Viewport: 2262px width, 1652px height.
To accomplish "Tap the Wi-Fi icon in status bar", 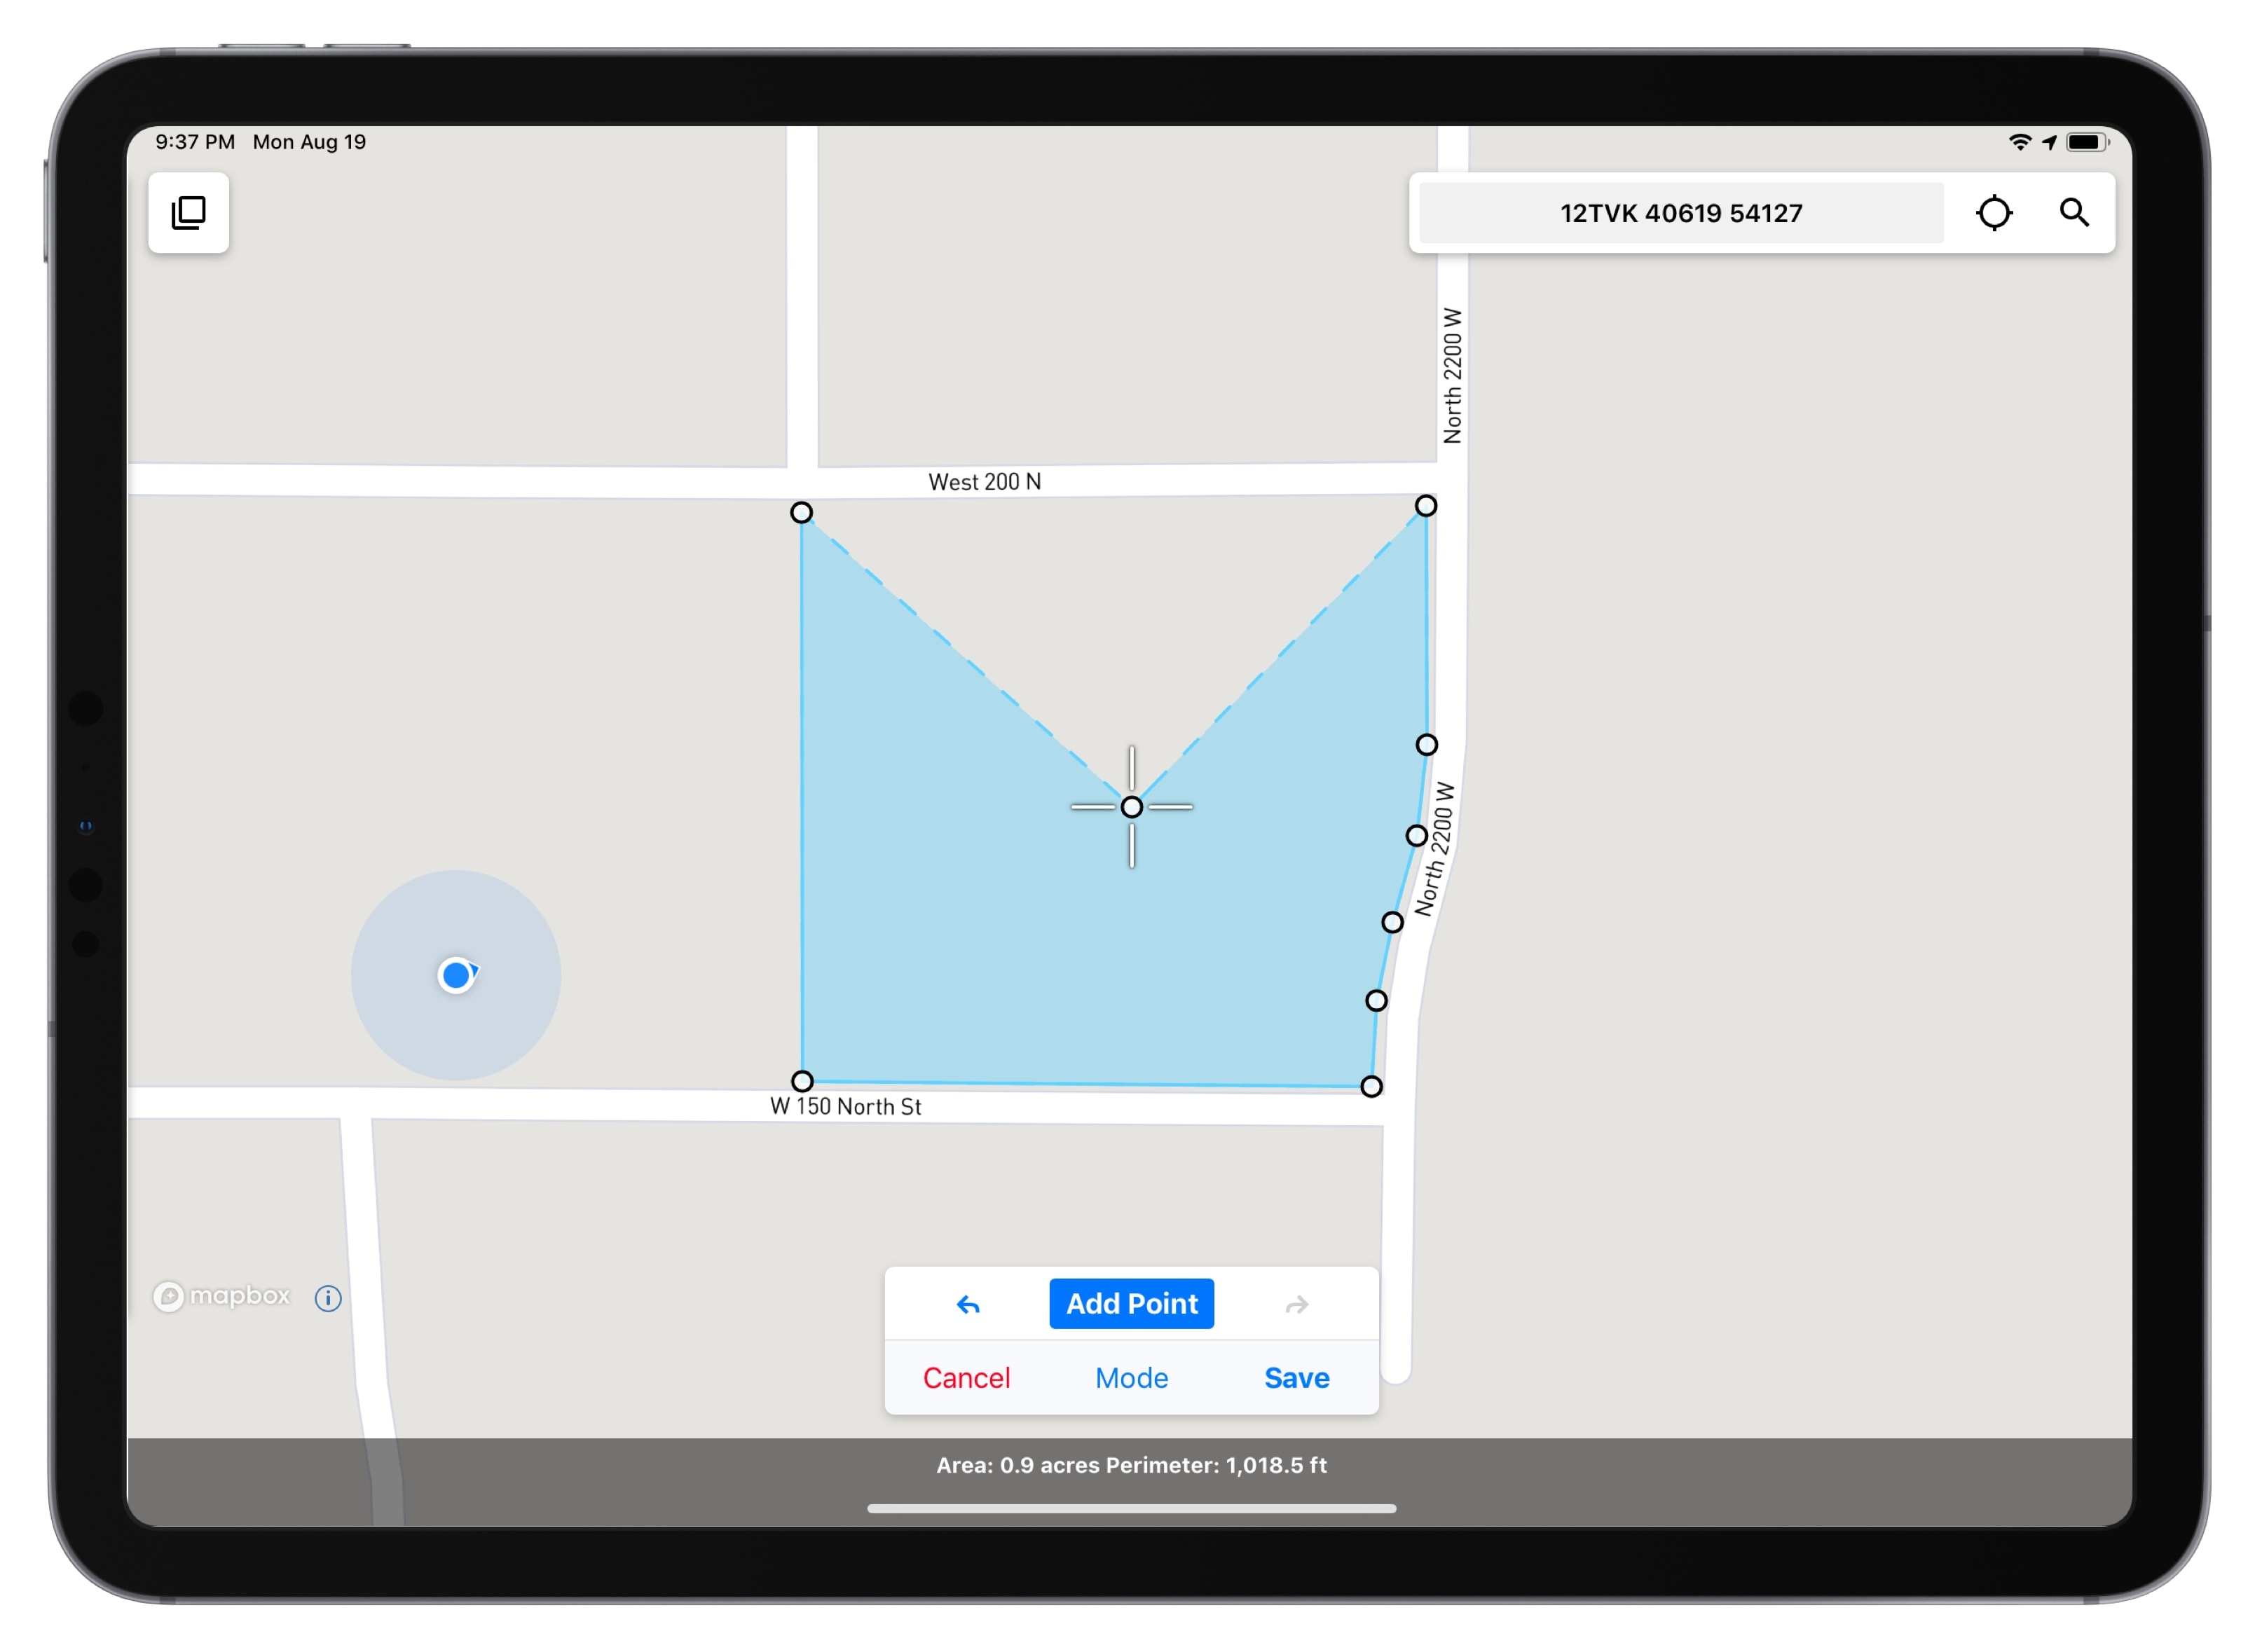I will pos(2019,142).
